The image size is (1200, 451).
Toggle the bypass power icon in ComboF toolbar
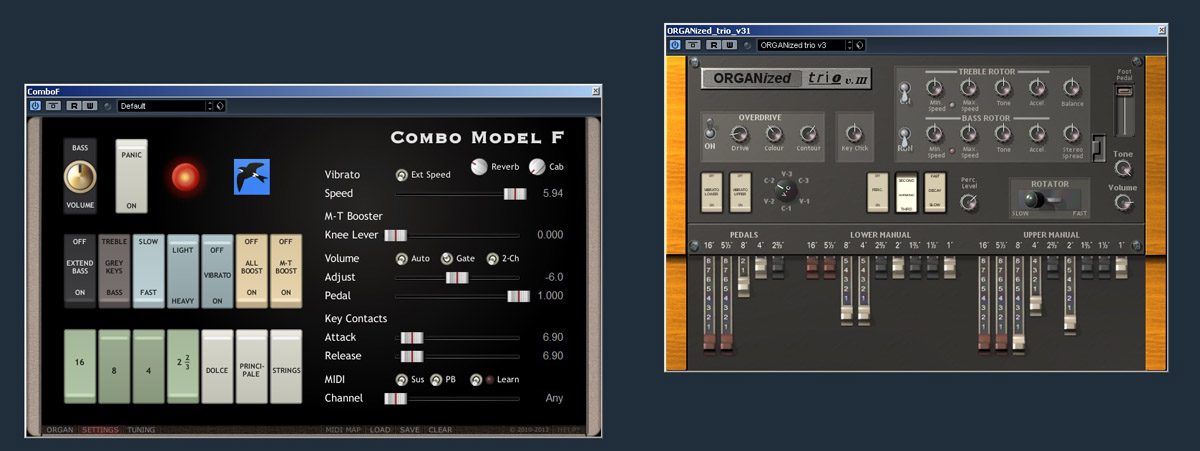pyautogui.click(x=35, y=105)
